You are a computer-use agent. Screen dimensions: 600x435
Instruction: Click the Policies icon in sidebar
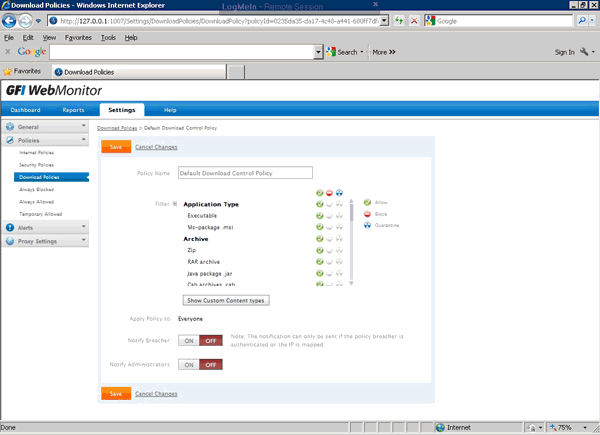click(10, 140)
